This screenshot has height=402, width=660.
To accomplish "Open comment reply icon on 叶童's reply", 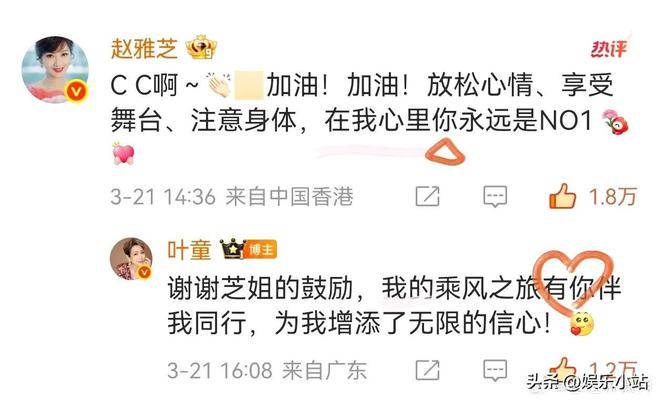I will (x=495, y=370).
